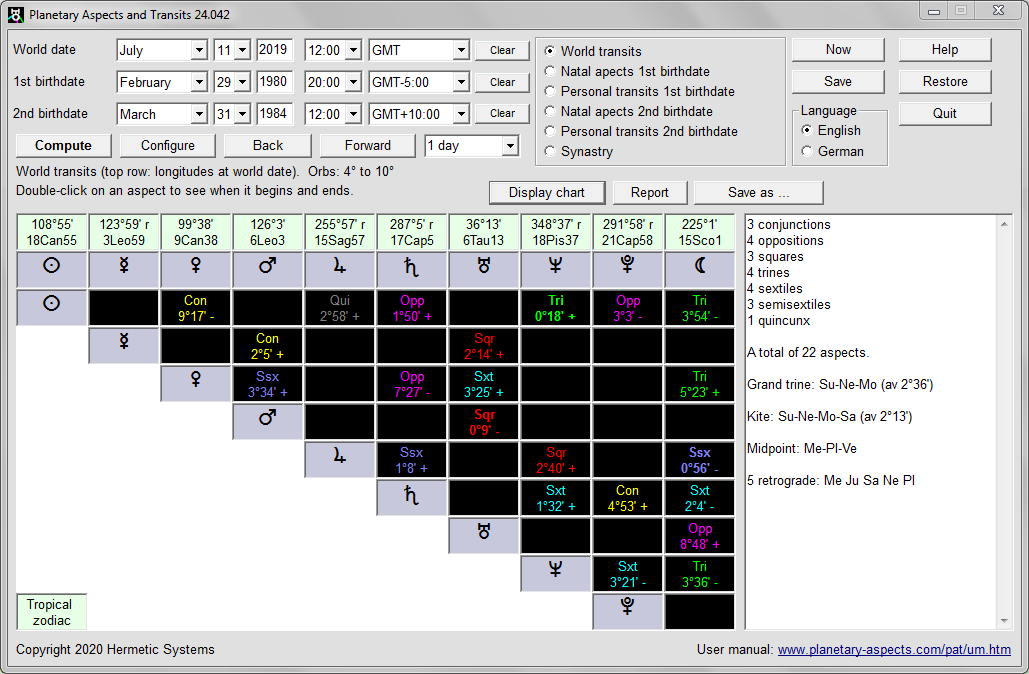Click the Moon symbol at the row's end
The image size is (1029, 674).
click(x=699, y=269)
